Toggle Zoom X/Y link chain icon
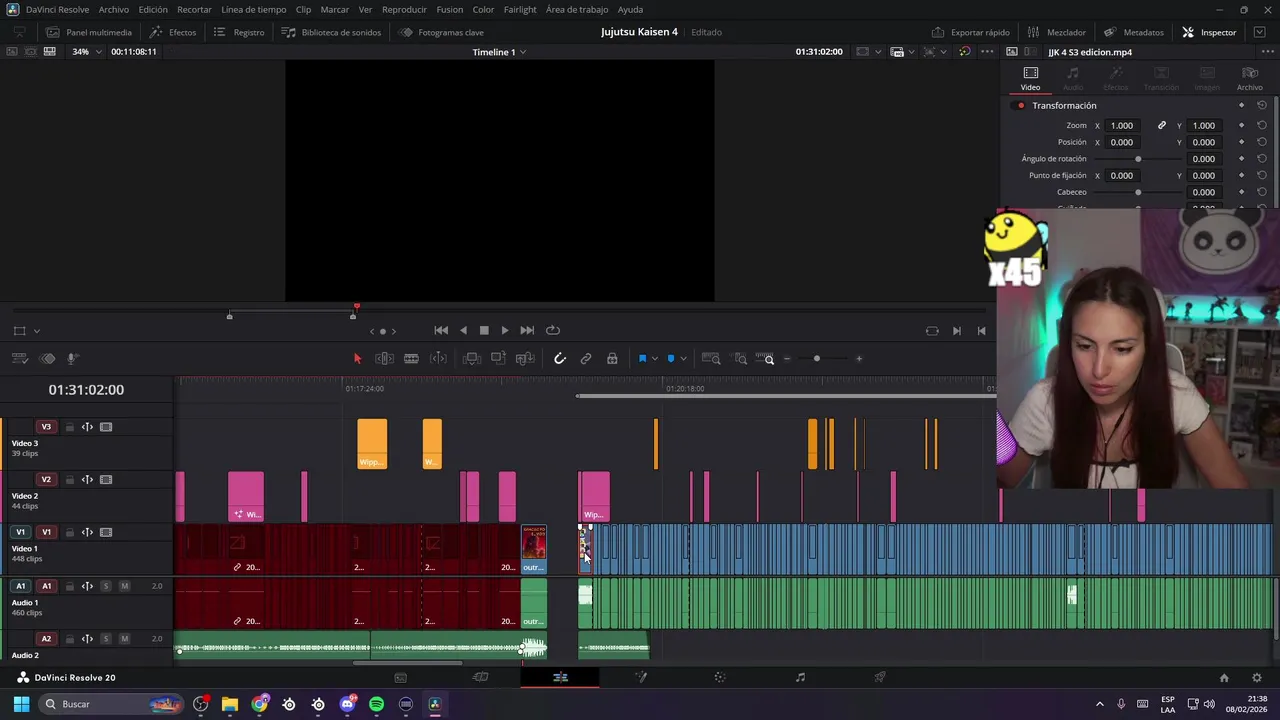The image size is (1280, 720). click(1161, 126)
